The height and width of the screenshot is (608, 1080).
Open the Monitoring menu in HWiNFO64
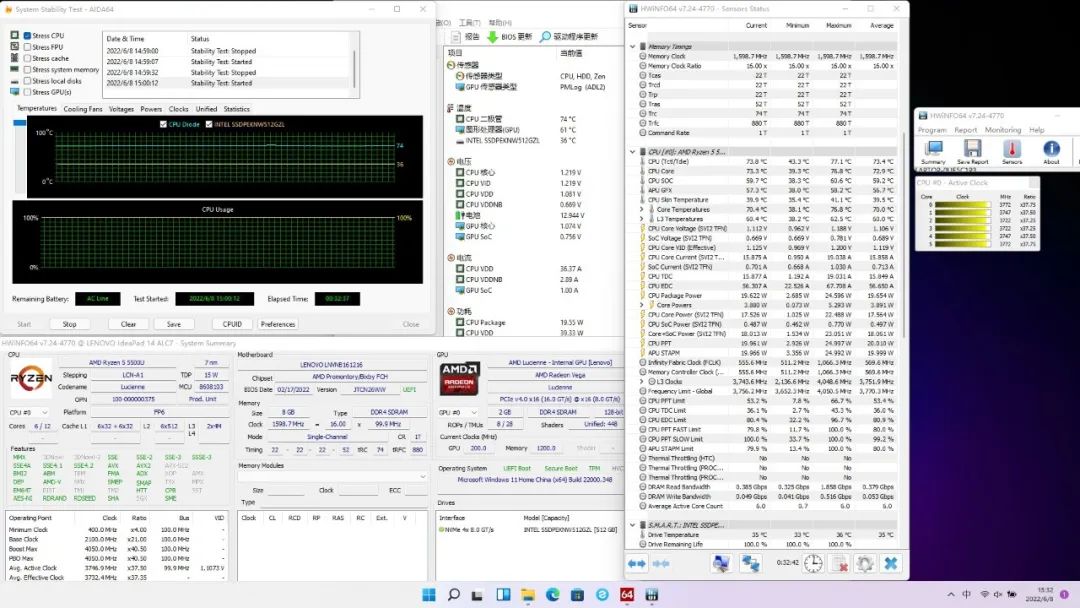pos(1002,130)
